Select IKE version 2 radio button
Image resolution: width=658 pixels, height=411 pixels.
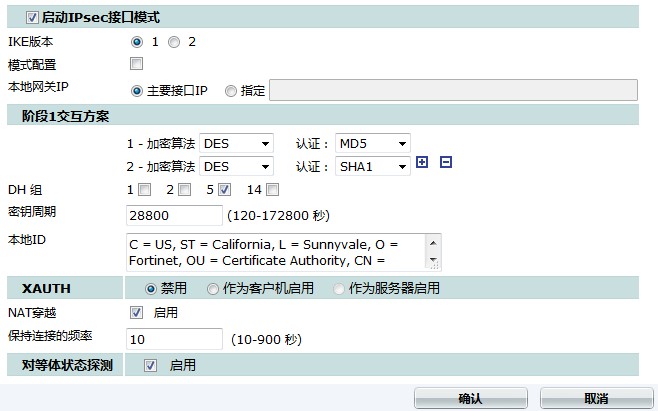(174, 42)
